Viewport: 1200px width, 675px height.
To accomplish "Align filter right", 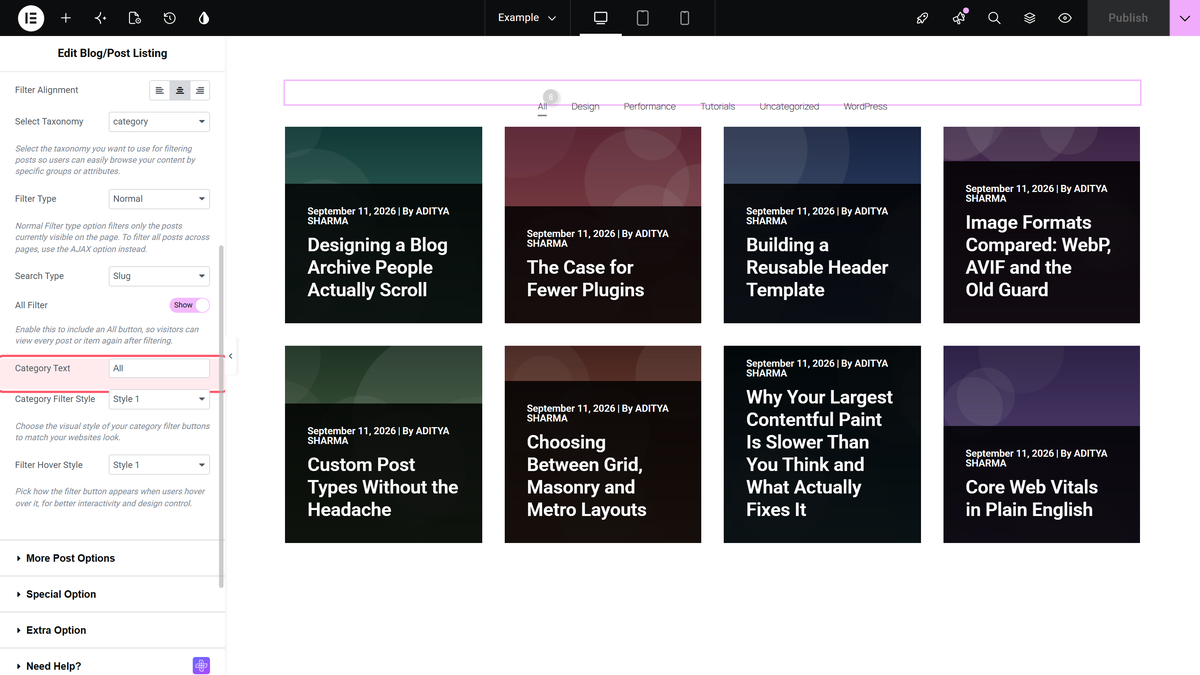I will click(x=200, y=91).
